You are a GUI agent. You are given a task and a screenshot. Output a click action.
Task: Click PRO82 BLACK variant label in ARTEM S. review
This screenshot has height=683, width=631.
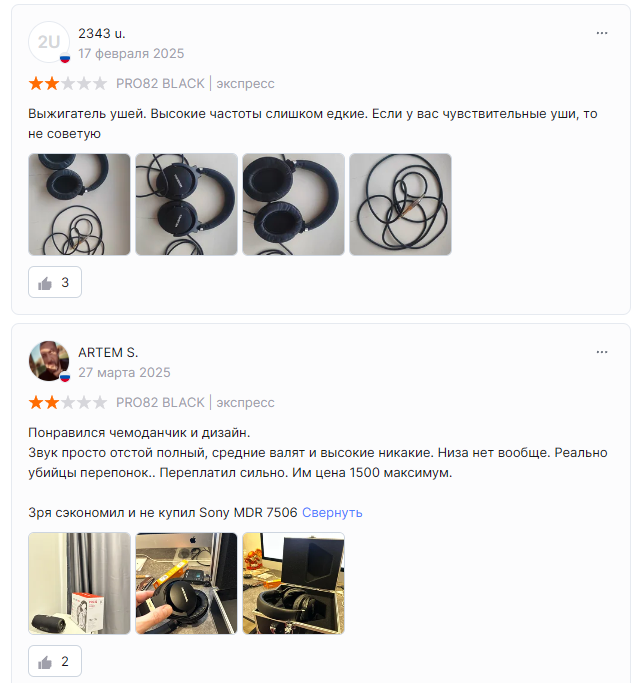(160, 402)
